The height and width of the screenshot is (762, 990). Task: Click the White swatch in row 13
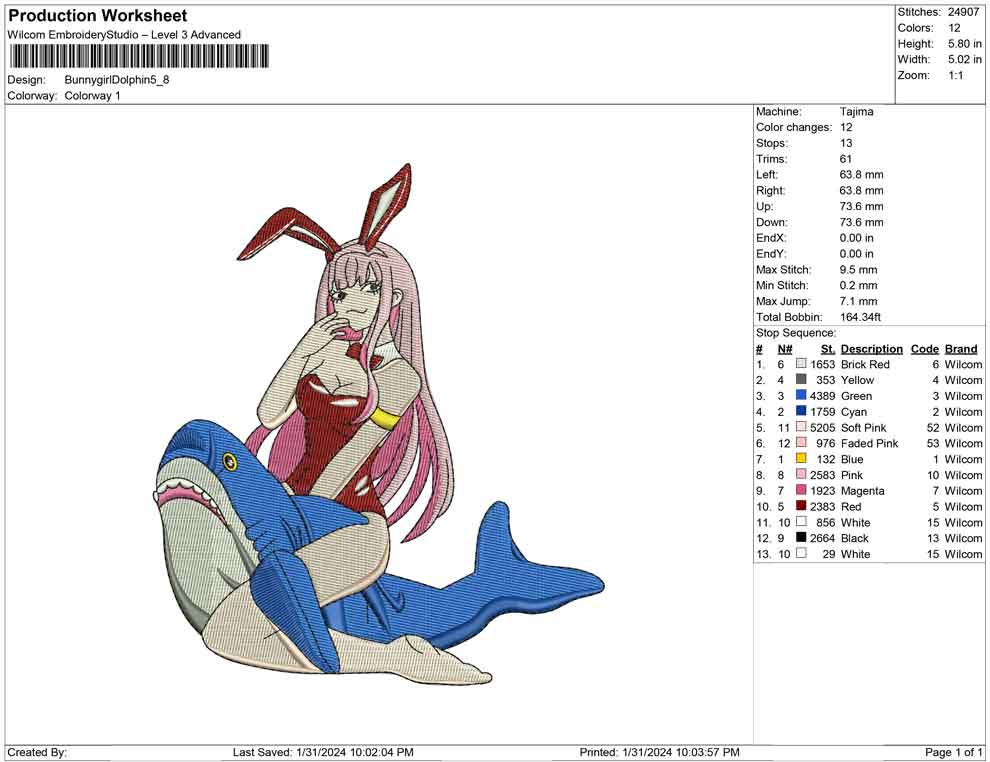pyautogui.click(x=801, y=553)
